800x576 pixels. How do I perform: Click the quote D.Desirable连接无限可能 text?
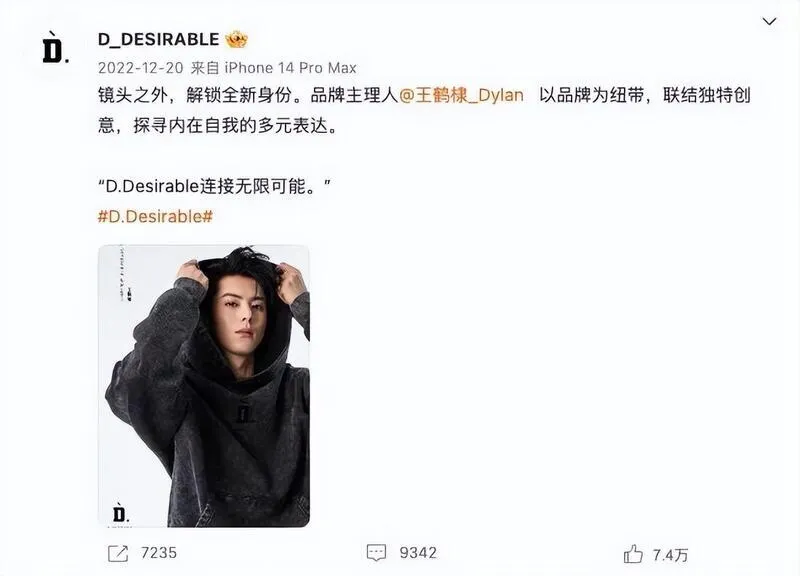[214, 186]
